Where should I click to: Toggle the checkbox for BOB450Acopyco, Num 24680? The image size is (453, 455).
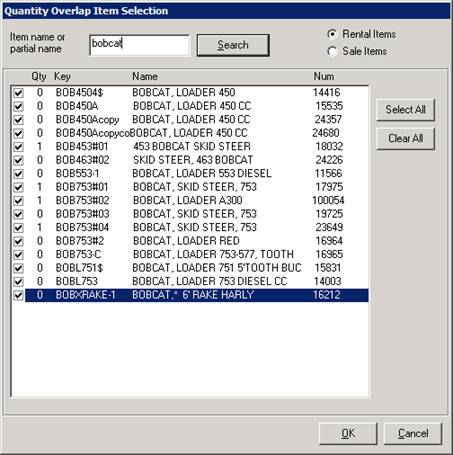[x=18, y=133]
